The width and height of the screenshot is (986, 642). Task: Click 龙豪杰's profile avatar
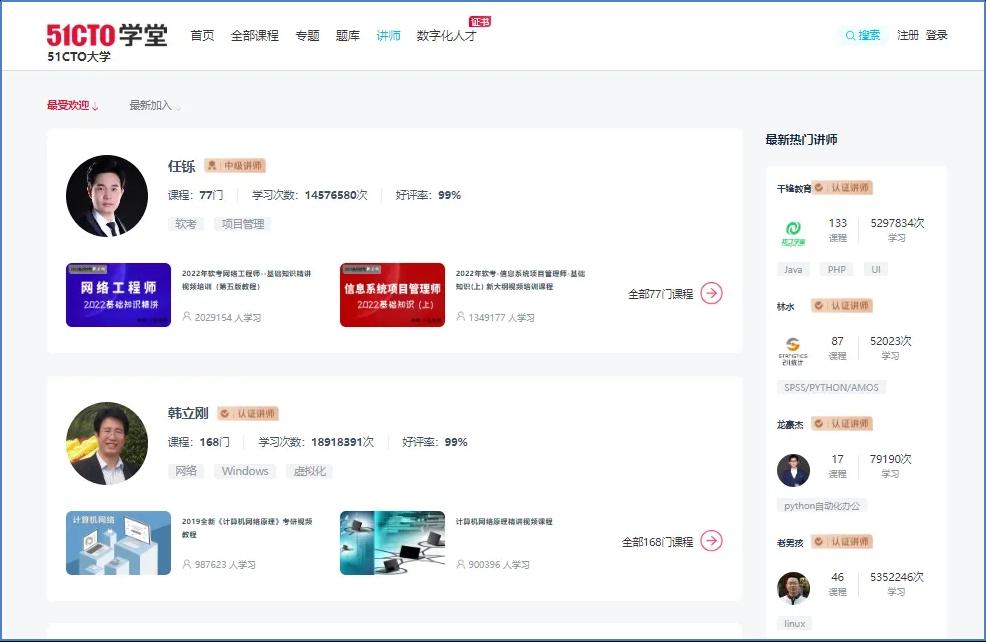click(793, 469)
